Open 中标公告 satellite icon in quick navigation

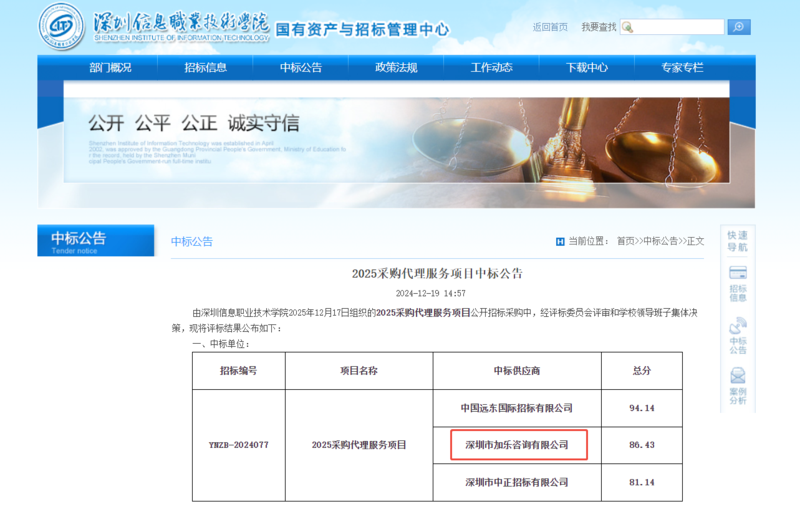click(x=738, y=326)
